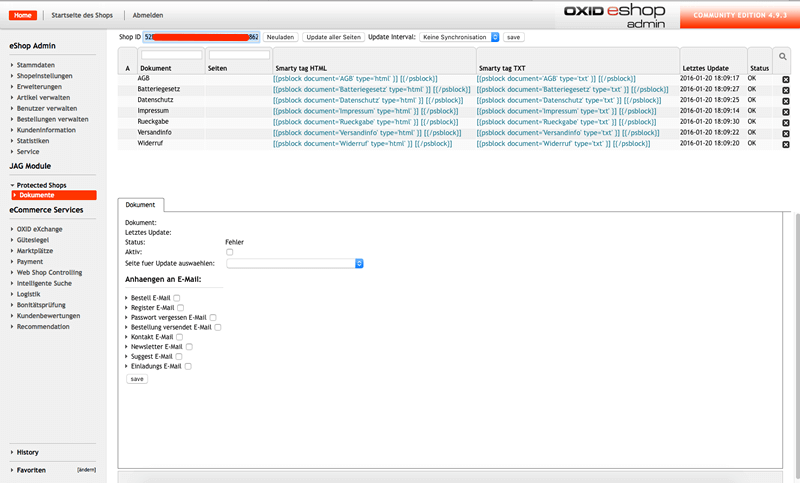Open the Update Interval dropdown

[x=459, y=37]
